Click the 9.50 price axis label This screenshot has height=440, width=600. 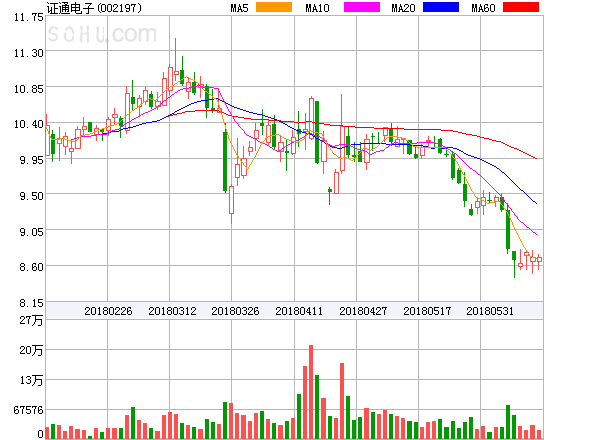point(31,196)
